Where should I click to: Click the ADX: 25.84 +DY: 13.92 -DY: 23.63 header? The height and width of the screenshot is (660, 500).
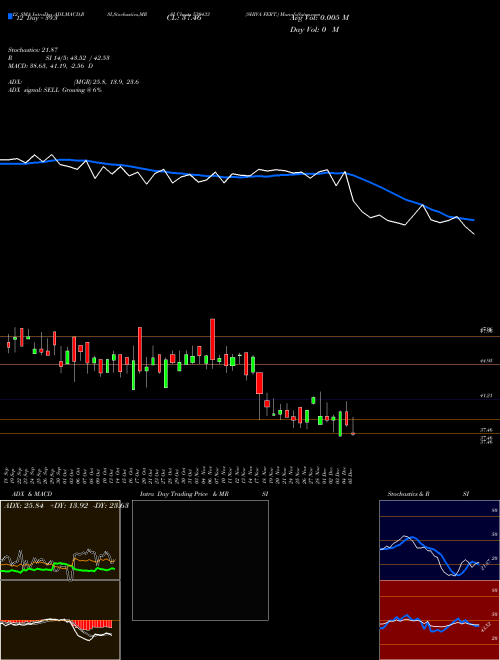[66, 506]
